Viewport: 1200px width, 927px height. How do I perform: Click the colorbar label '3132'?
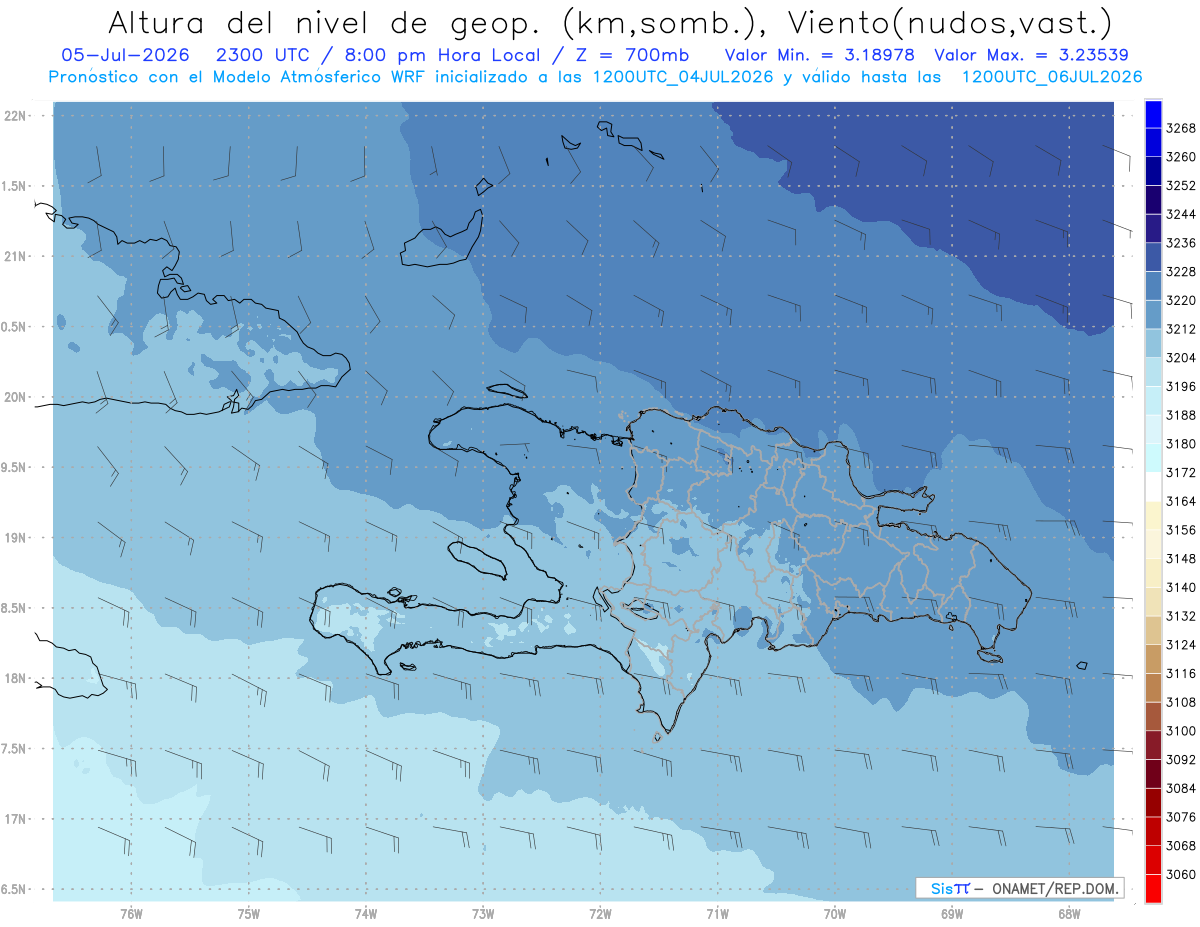click(x=1181, y=616)
